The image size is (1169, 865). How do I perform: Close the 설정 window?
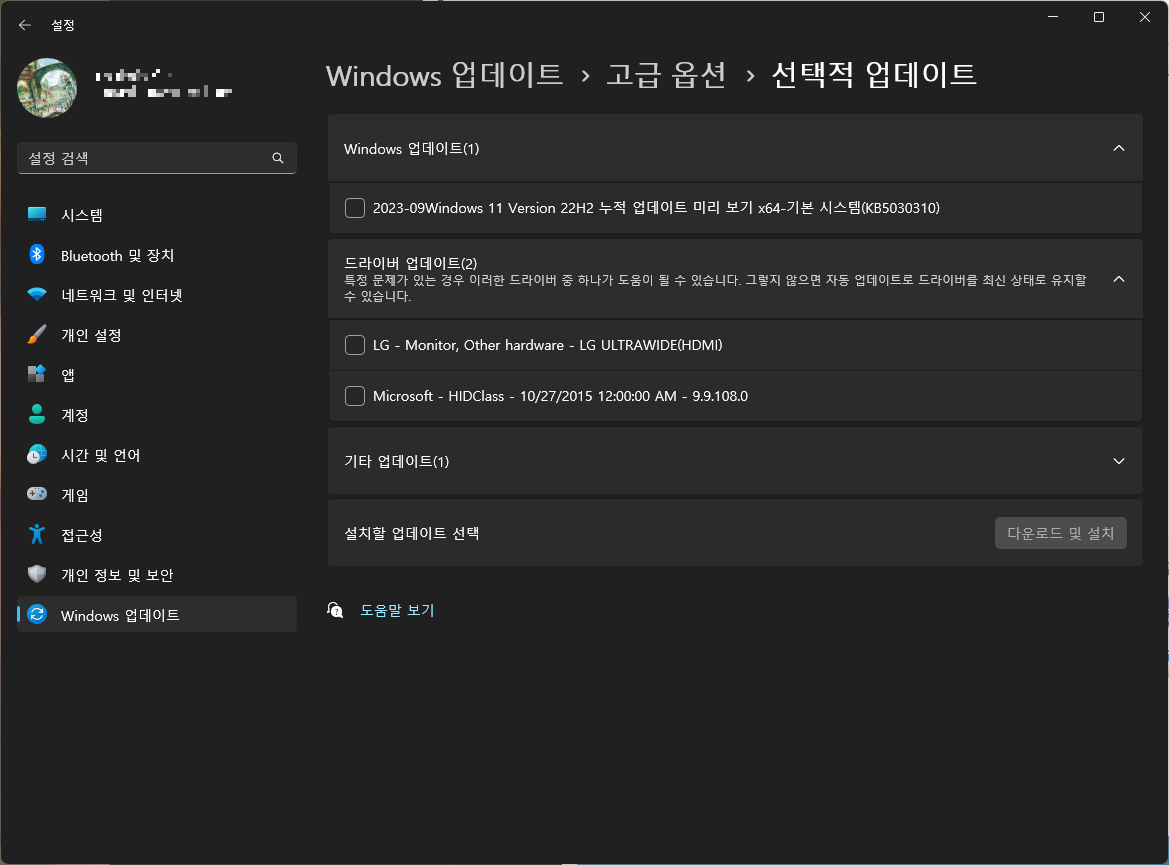pos(1145,16)
